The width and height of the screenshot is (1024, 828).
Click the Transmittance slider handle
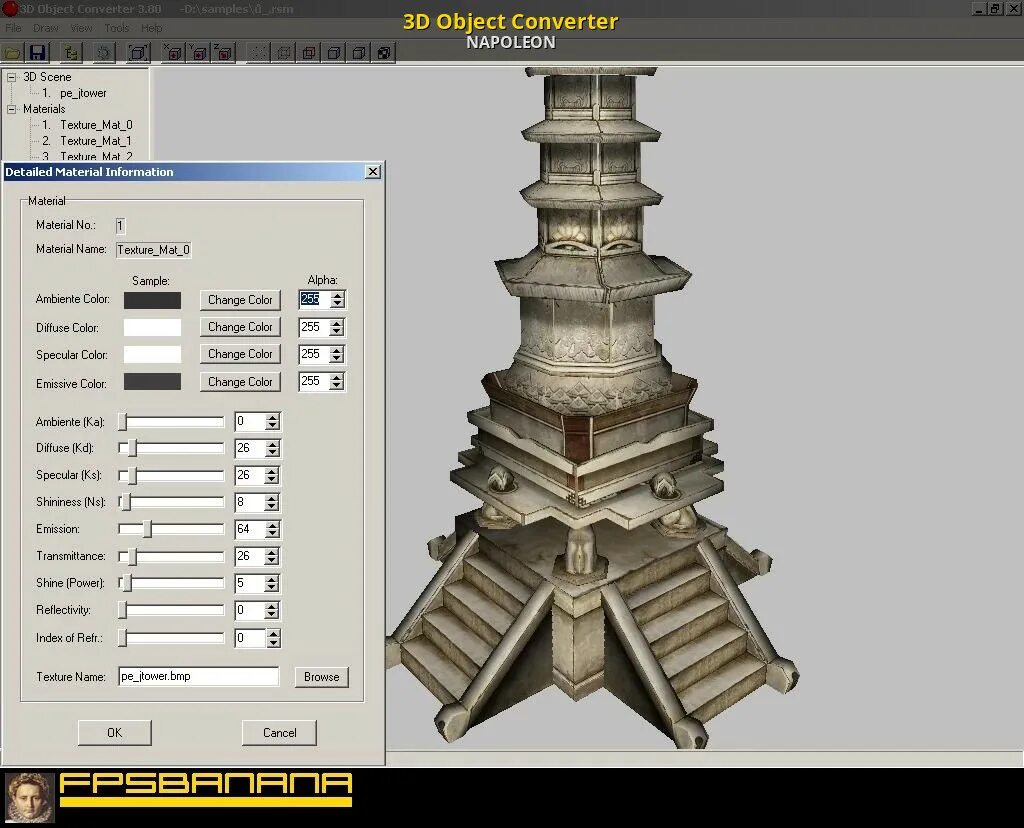(x=133, y=556)
